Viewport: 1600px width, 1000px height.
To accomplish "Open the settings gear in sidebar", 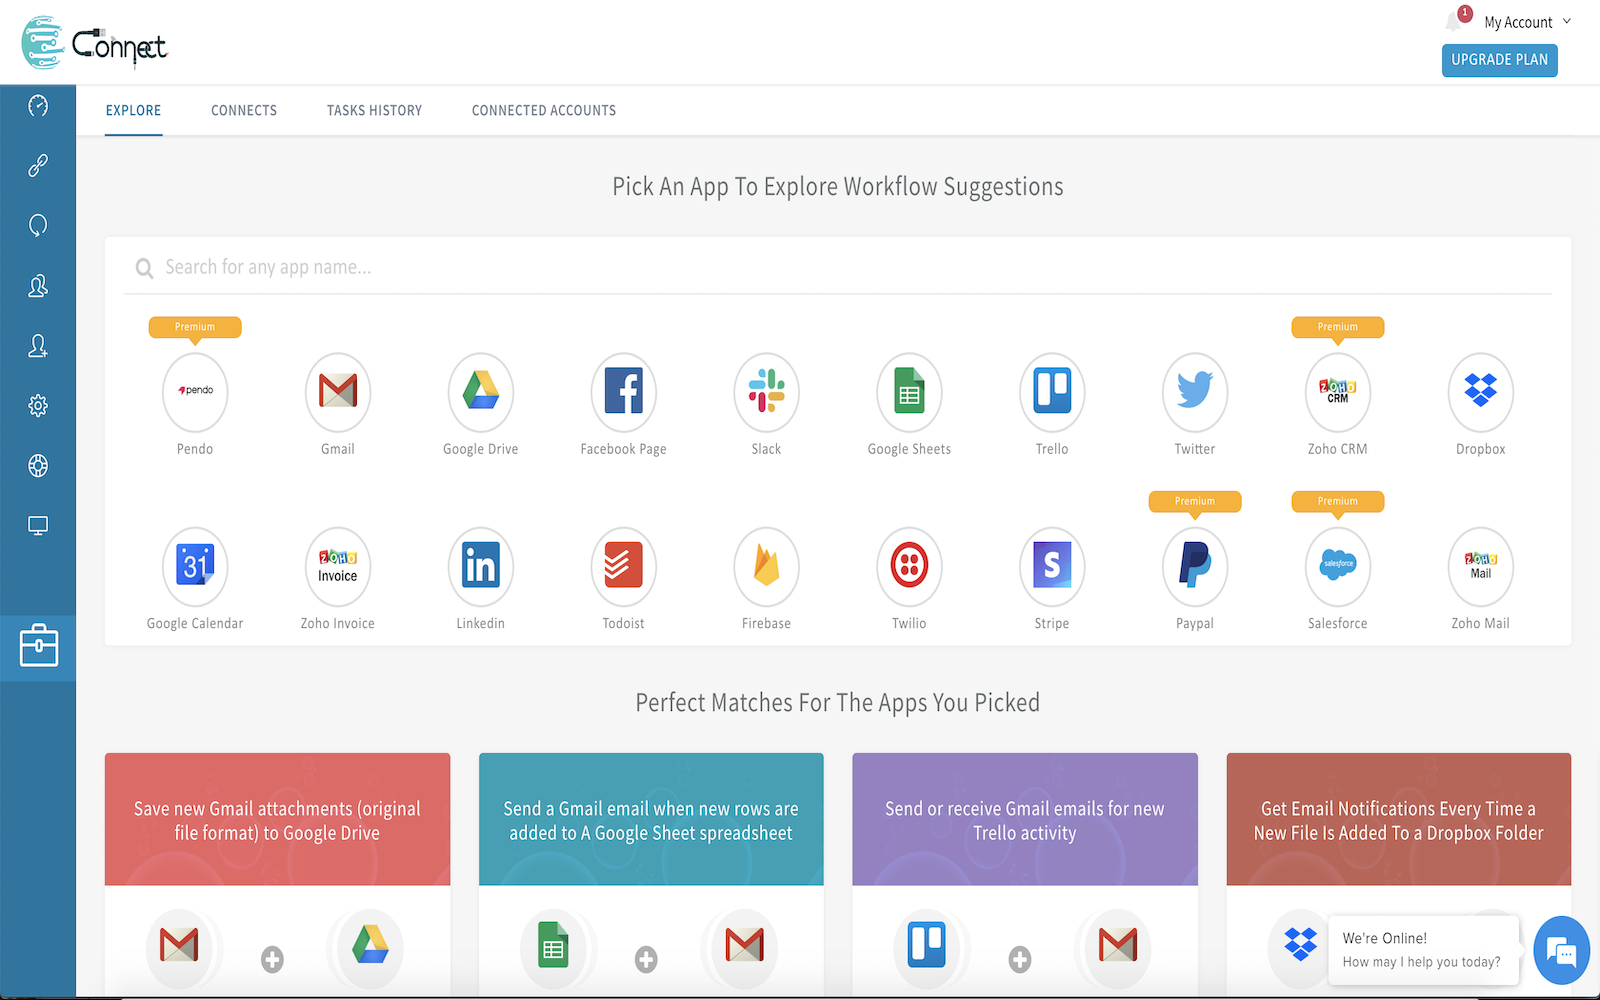I will [38, 405].
